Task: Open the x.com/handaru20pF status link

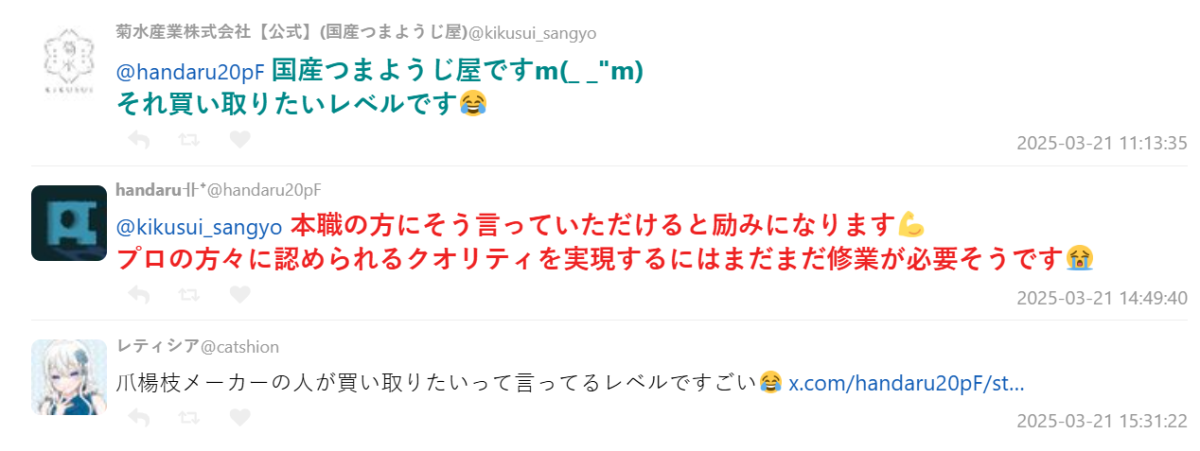Action: pos(906,383)
